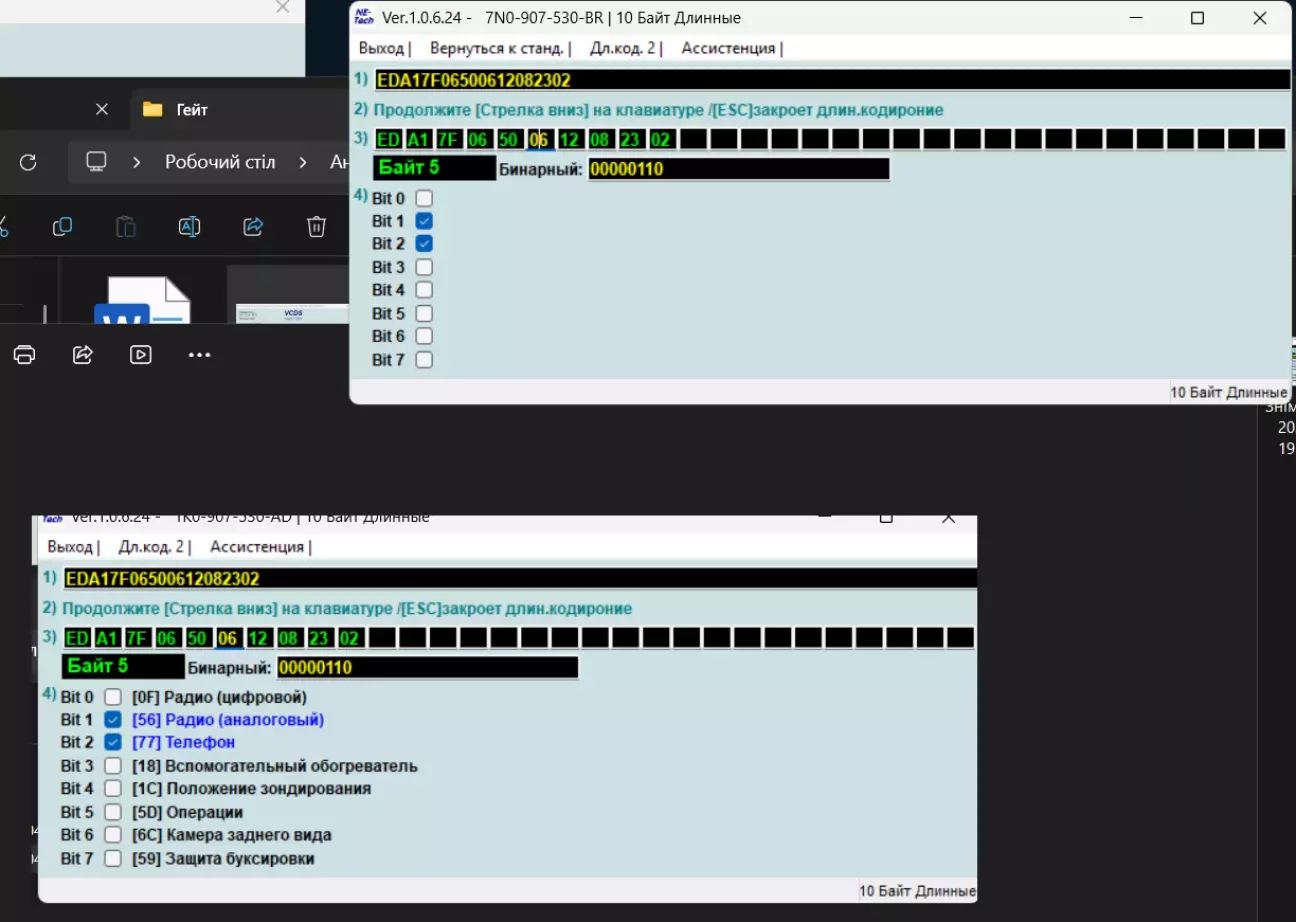
Task: Enable Bit 0 checkbox in 7N0-907-530-BR window
Action: tap(424, 198)
